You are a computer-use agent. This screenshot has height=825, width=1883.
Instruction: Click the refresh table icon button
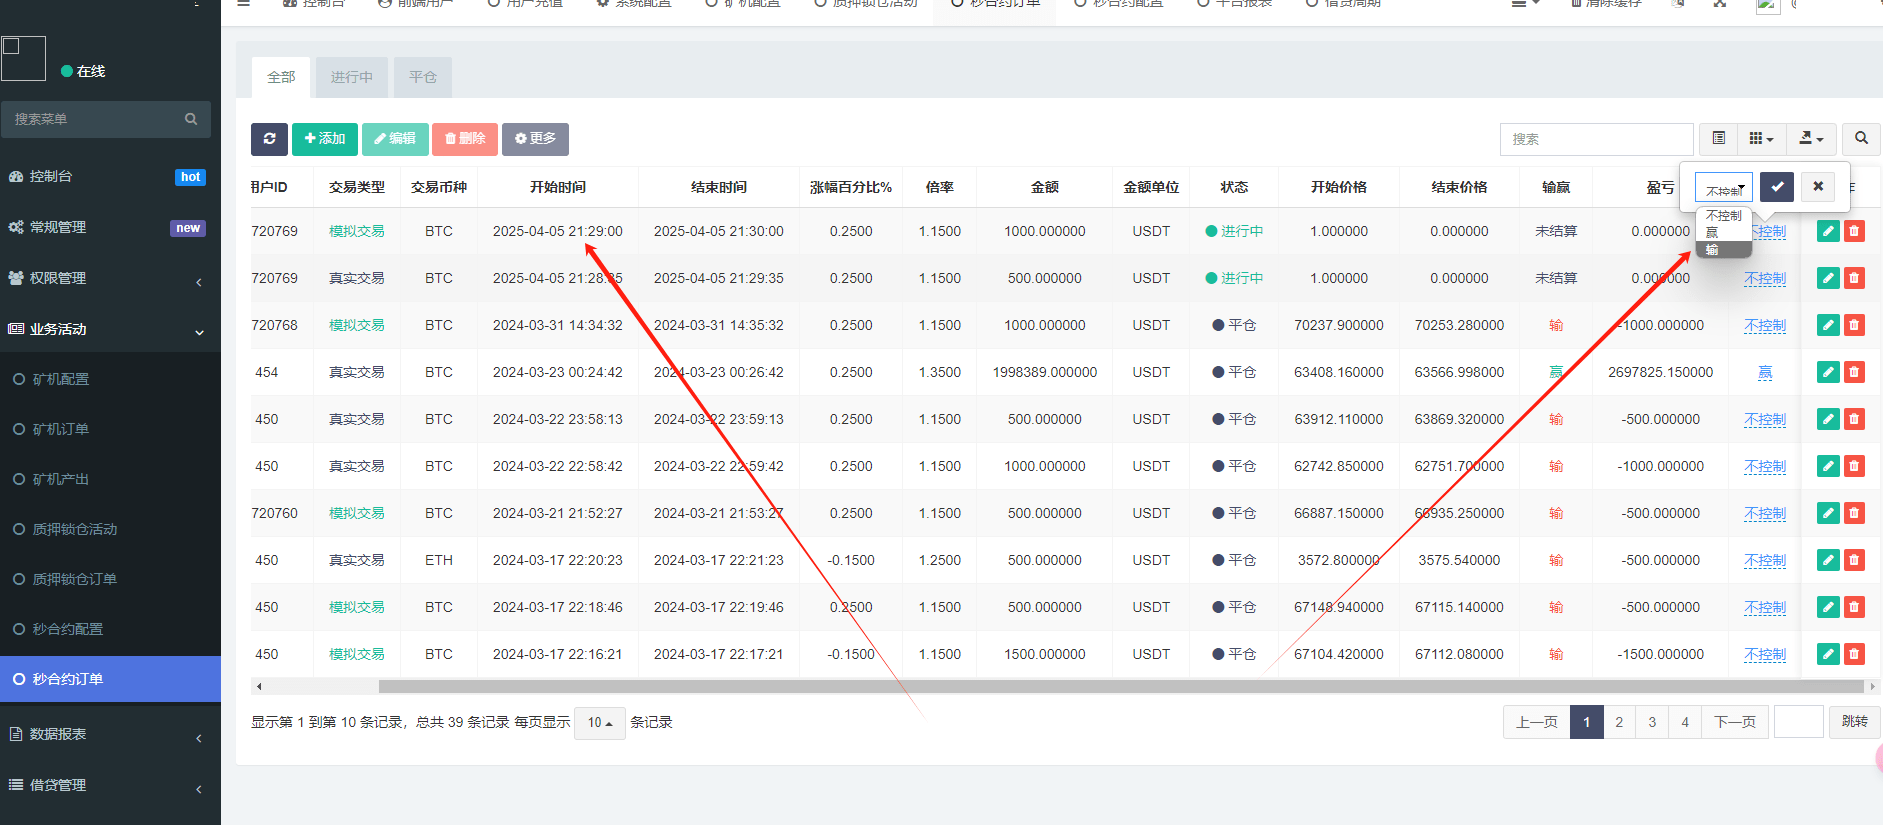[x=269, y=139]
